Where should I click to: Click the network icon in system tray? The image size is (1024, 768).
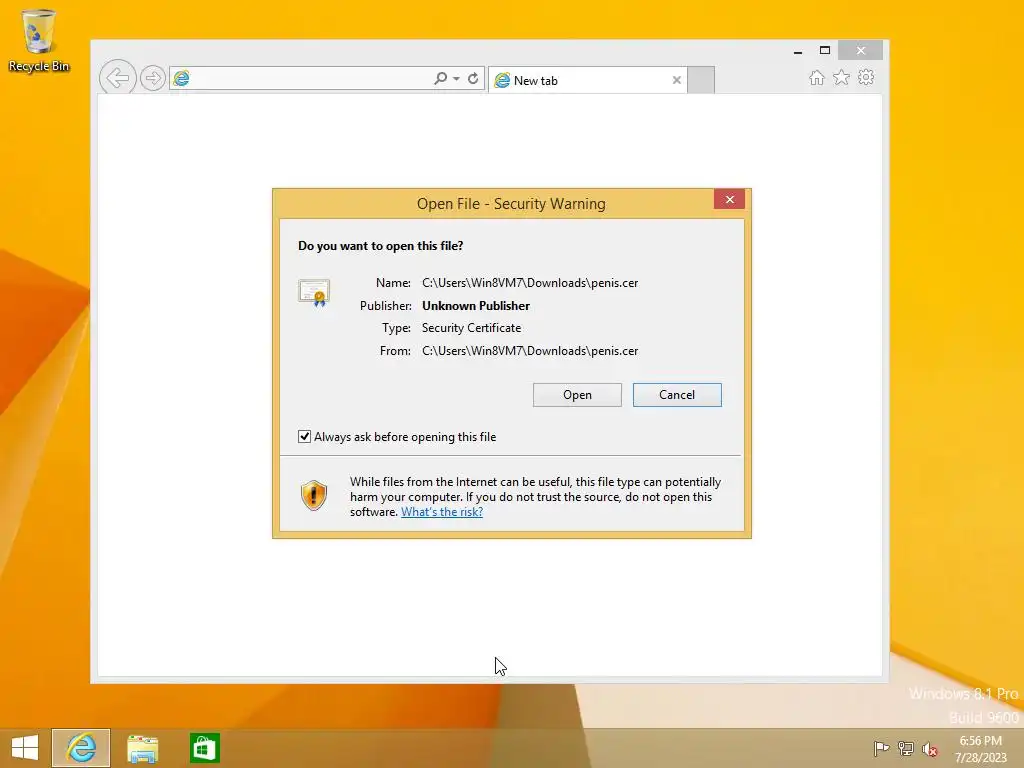point(906,749)
